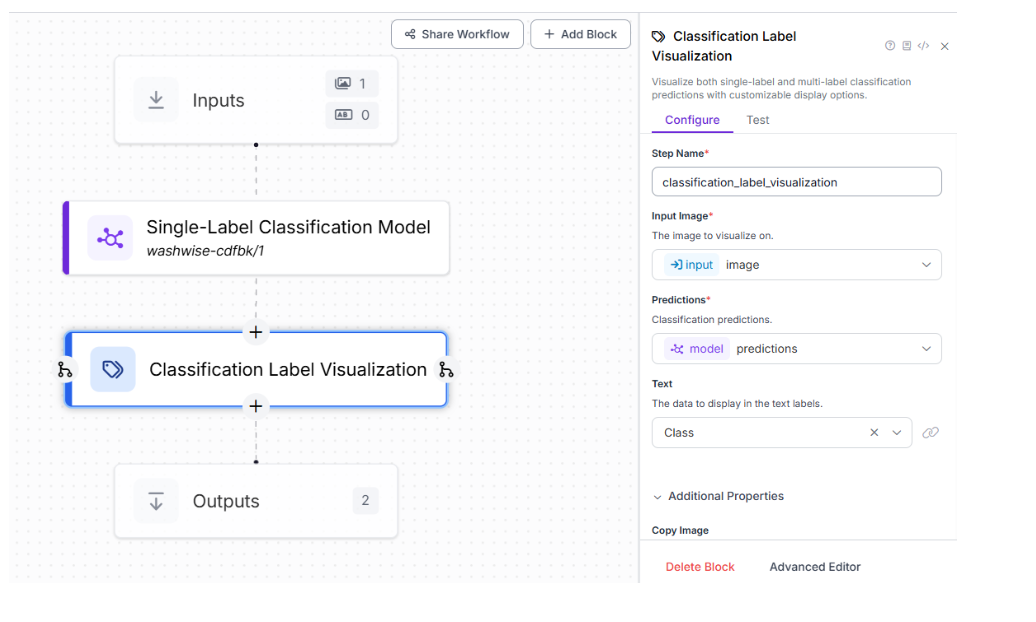Close the Classification Label Visualization panel
The height and width of the screenshot is (622, 1036).
tap(945, 46)
